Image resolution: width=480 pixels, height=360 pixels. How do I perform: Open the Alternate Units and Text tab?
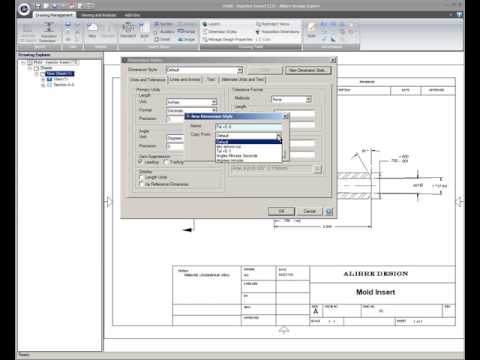(243, 79)
